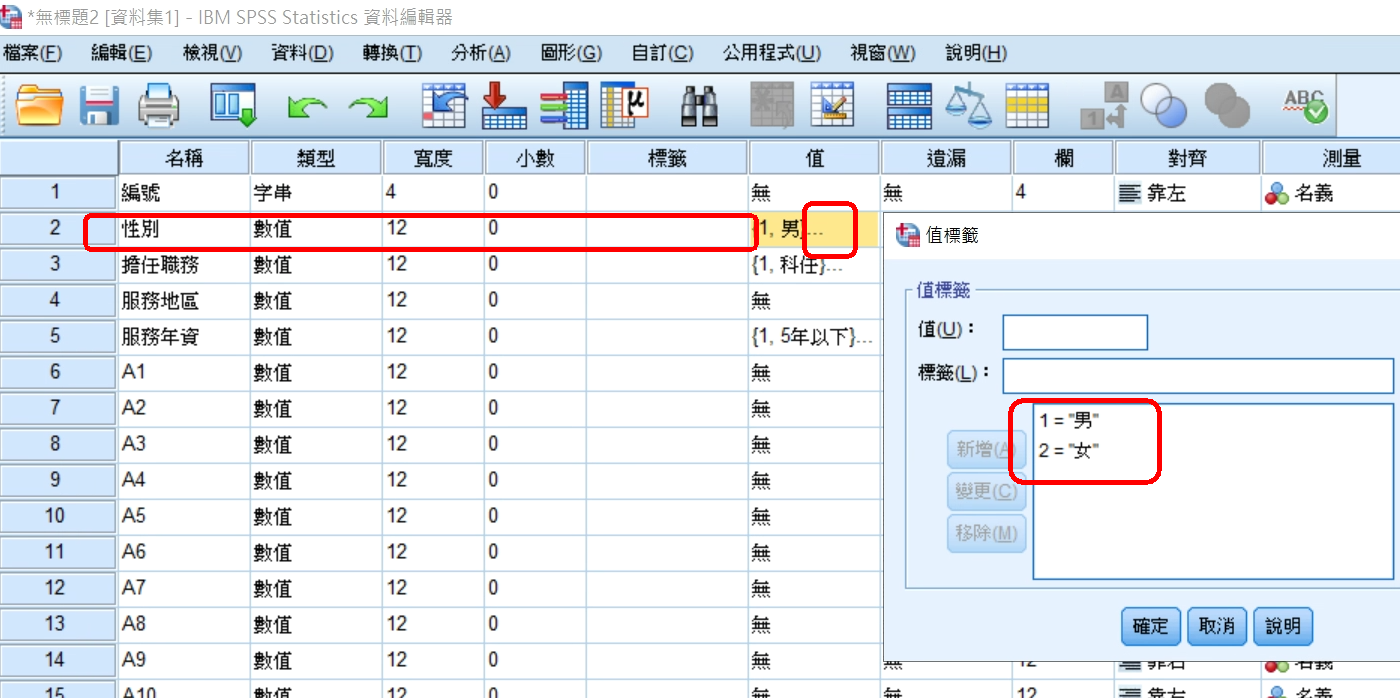Open the 轉換(T) menu
Viewport: 1400px width, 698px height.
(x=392, y=53)
